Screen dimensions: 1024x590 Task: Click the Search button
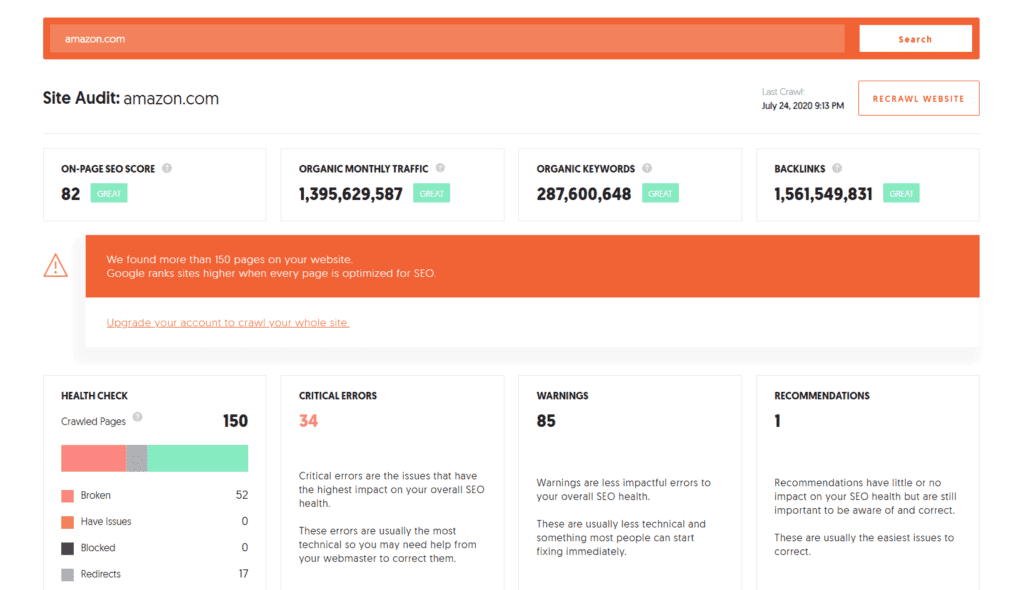(x=915, y=39)
